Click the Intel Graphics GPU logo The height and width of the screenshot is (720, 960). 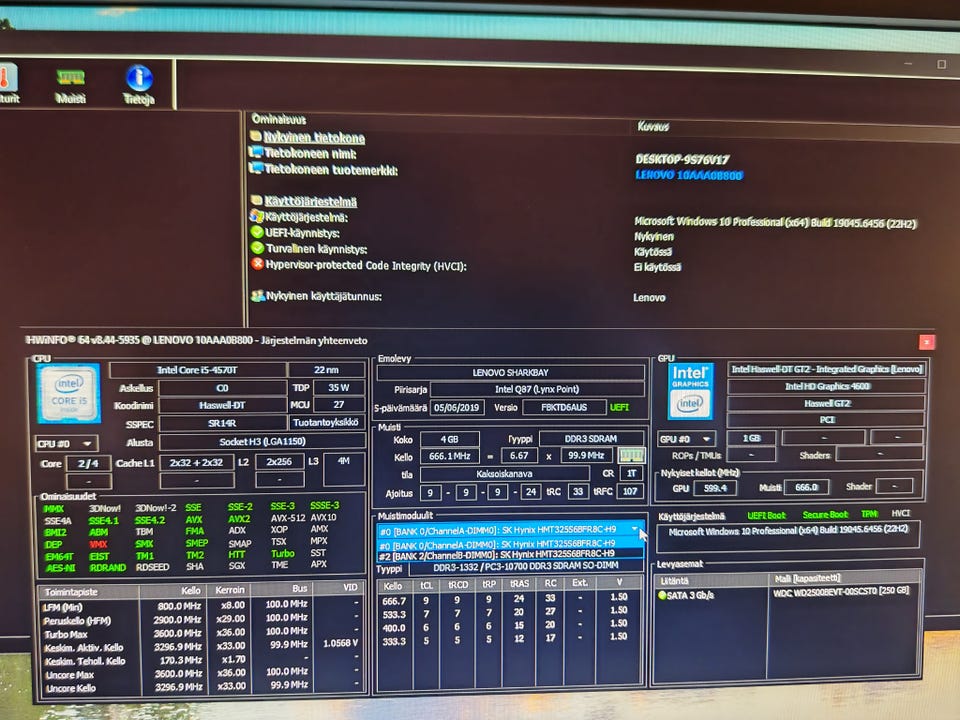tap(690, 391)
